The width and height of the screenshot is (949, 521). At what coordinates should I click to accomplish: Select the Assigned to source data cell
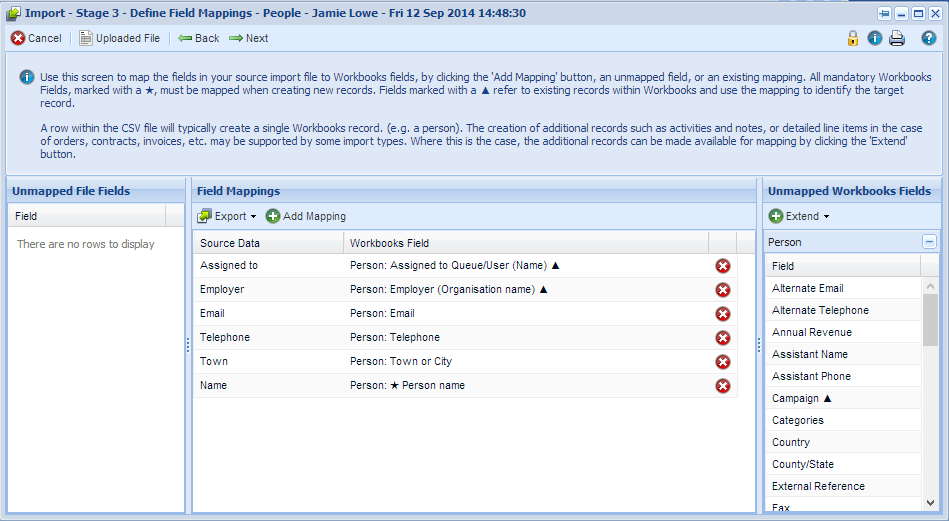pos(268,265)
